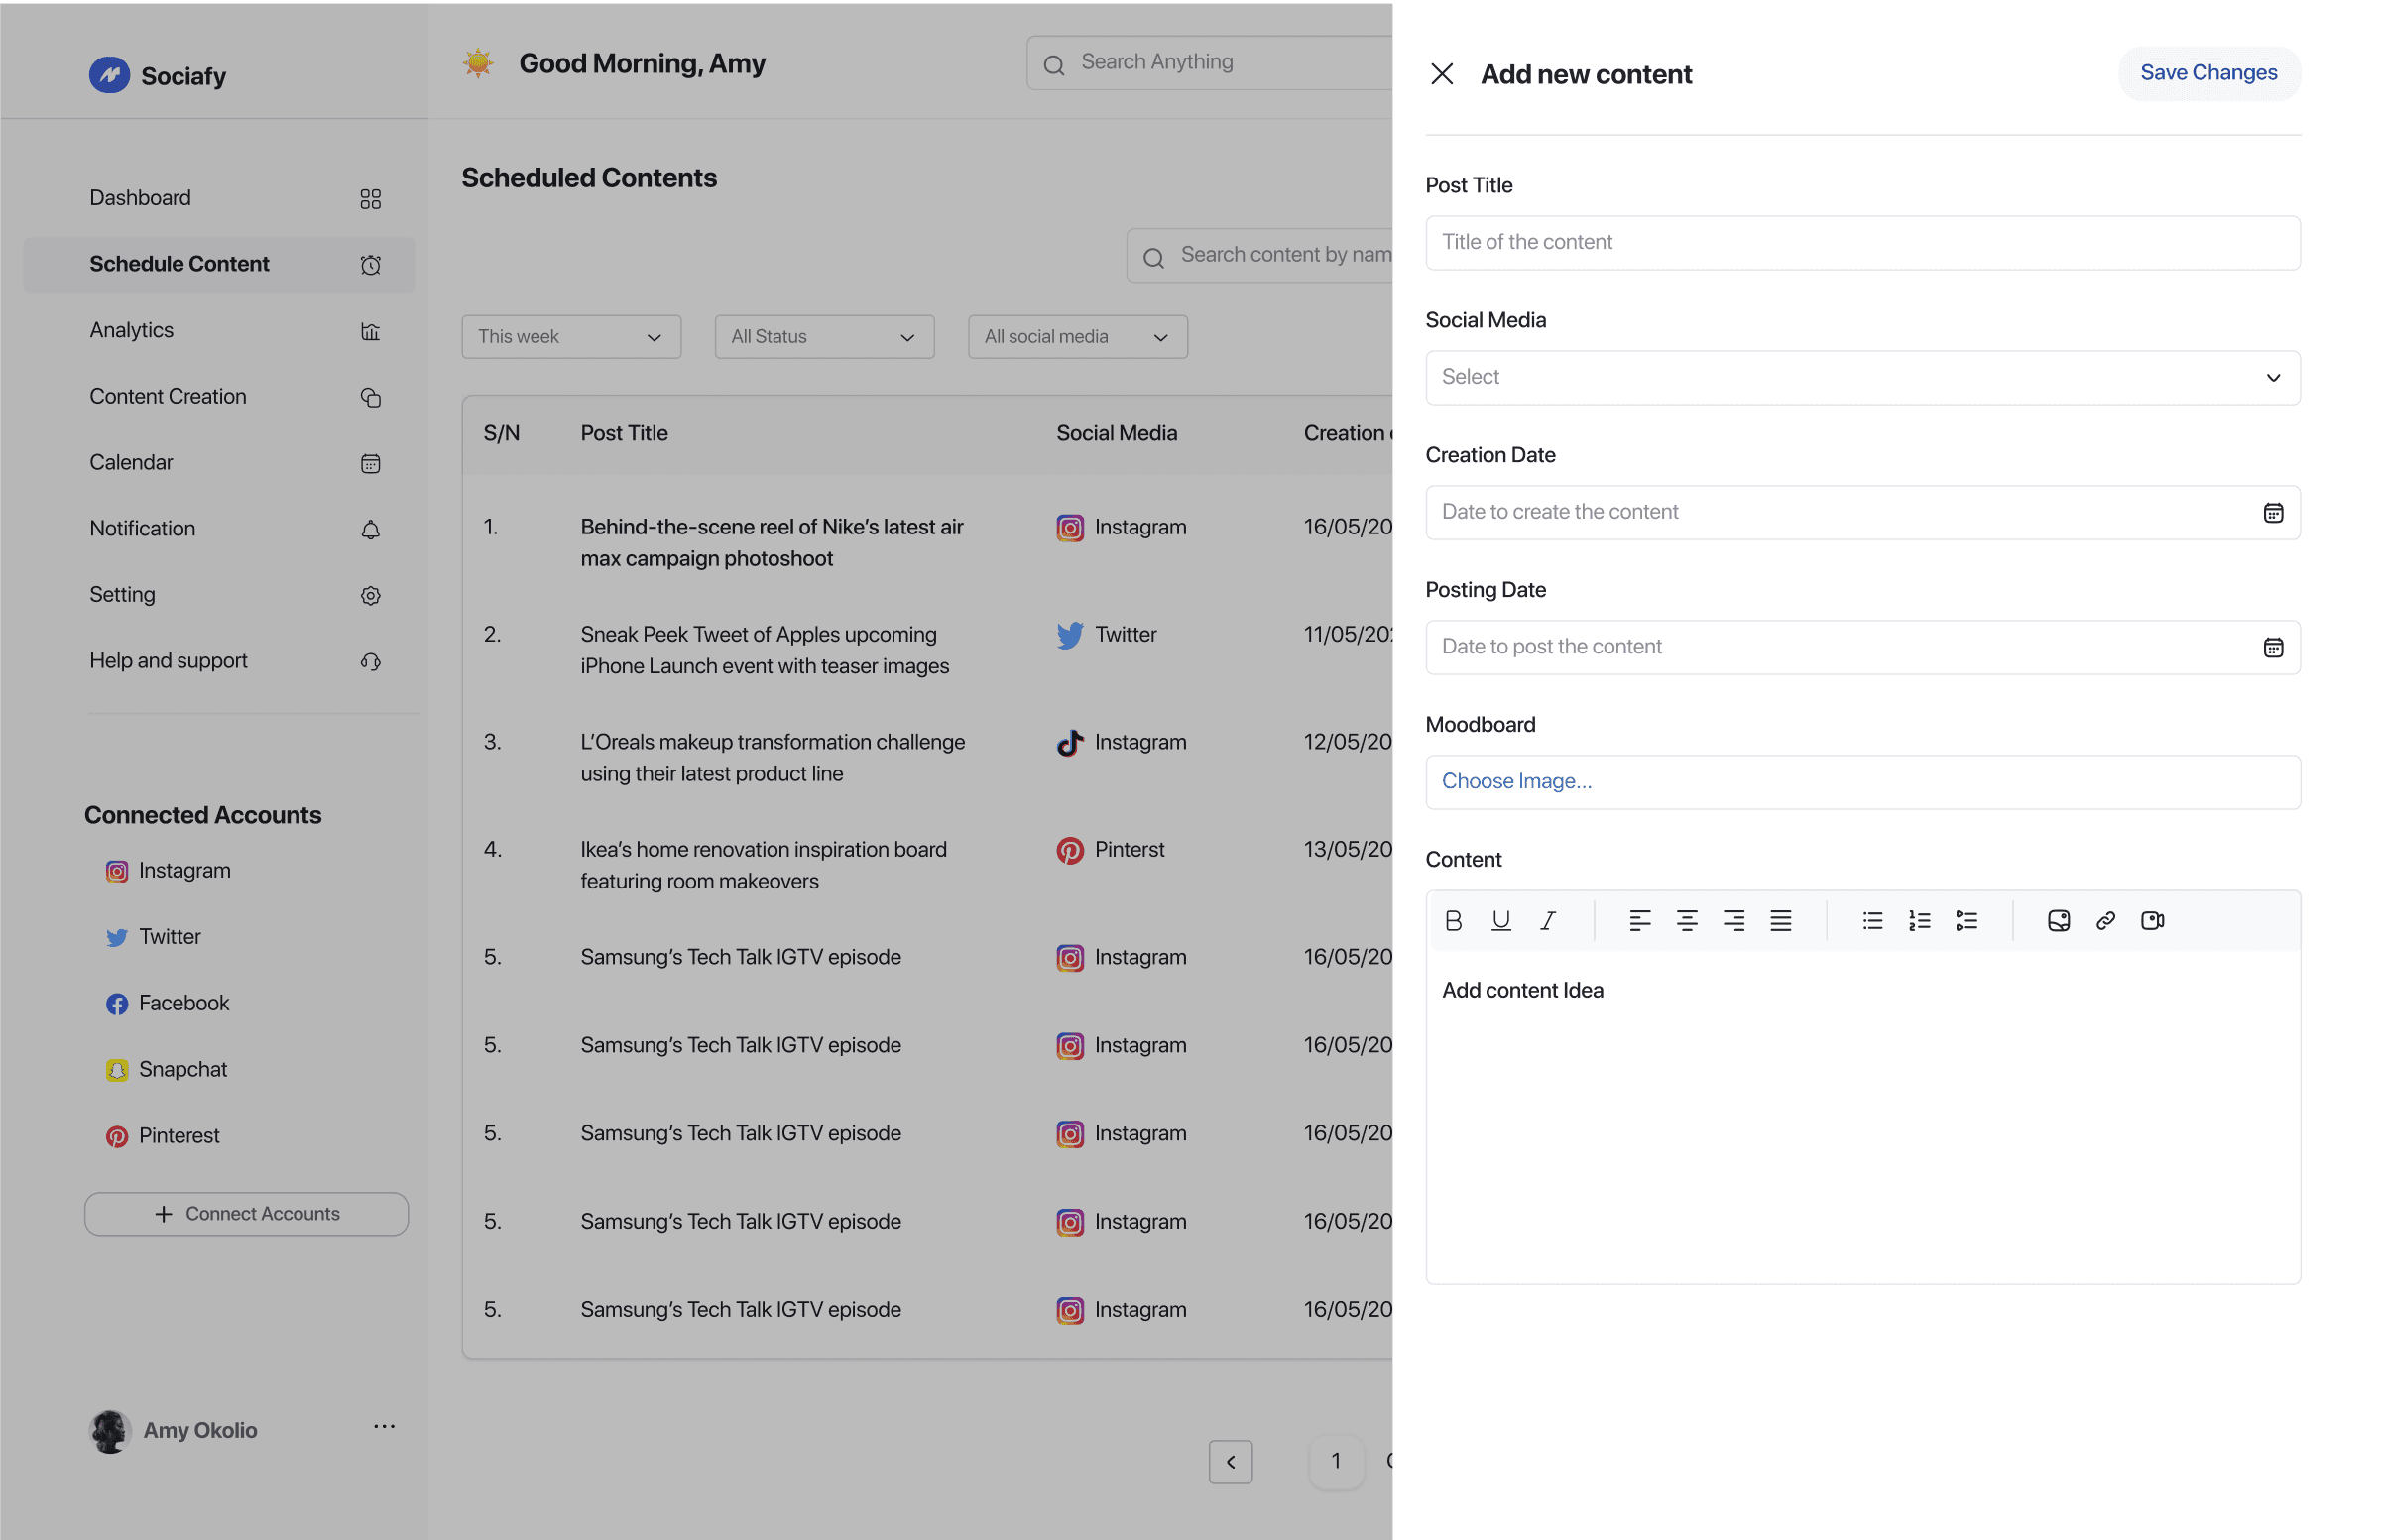Screen dimensions: 2381x1540
Task: Center align text in content editor
Action: pyautogui.click(x=1686, y=920)
